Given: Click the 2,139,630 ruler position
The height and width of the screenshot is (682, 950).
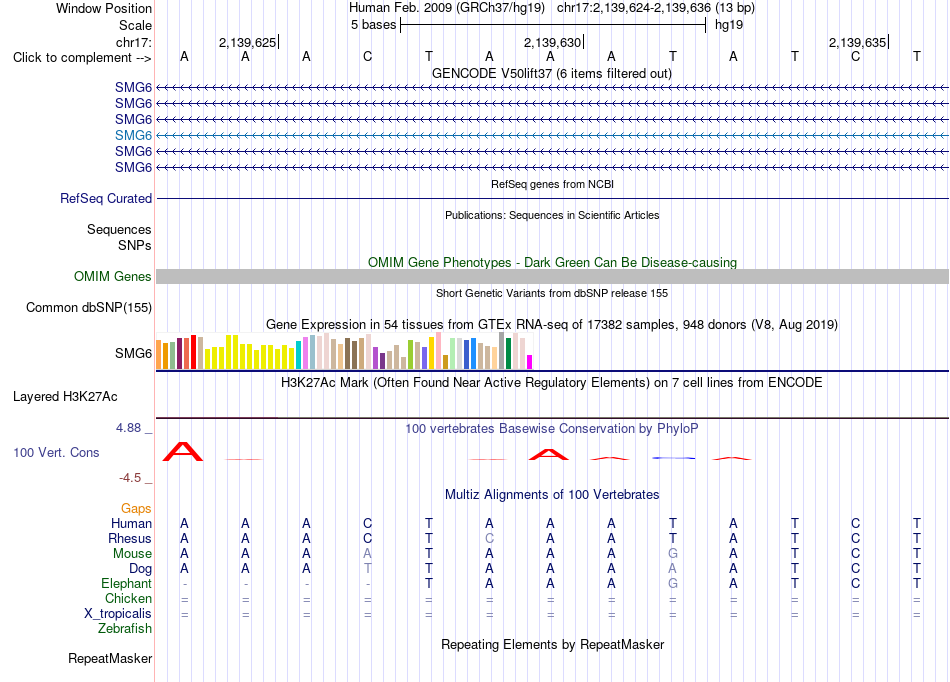Looking at the screenshot, I should (x=553, y=42).
